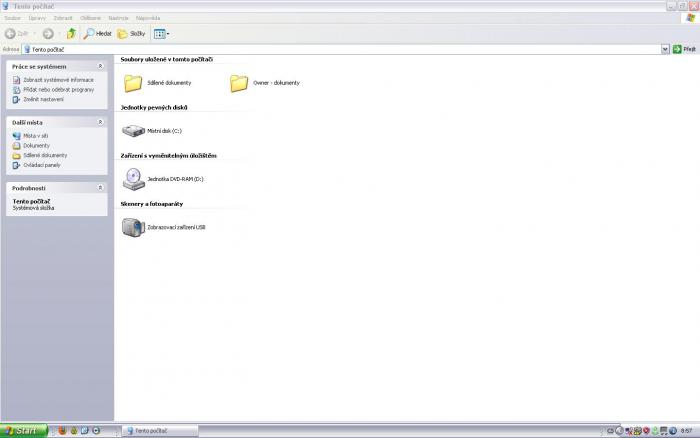The width and height of the screenshot is (700, 438).
Task: Expand the address bar dropdown arrow
Action: (x=665, y=48)
